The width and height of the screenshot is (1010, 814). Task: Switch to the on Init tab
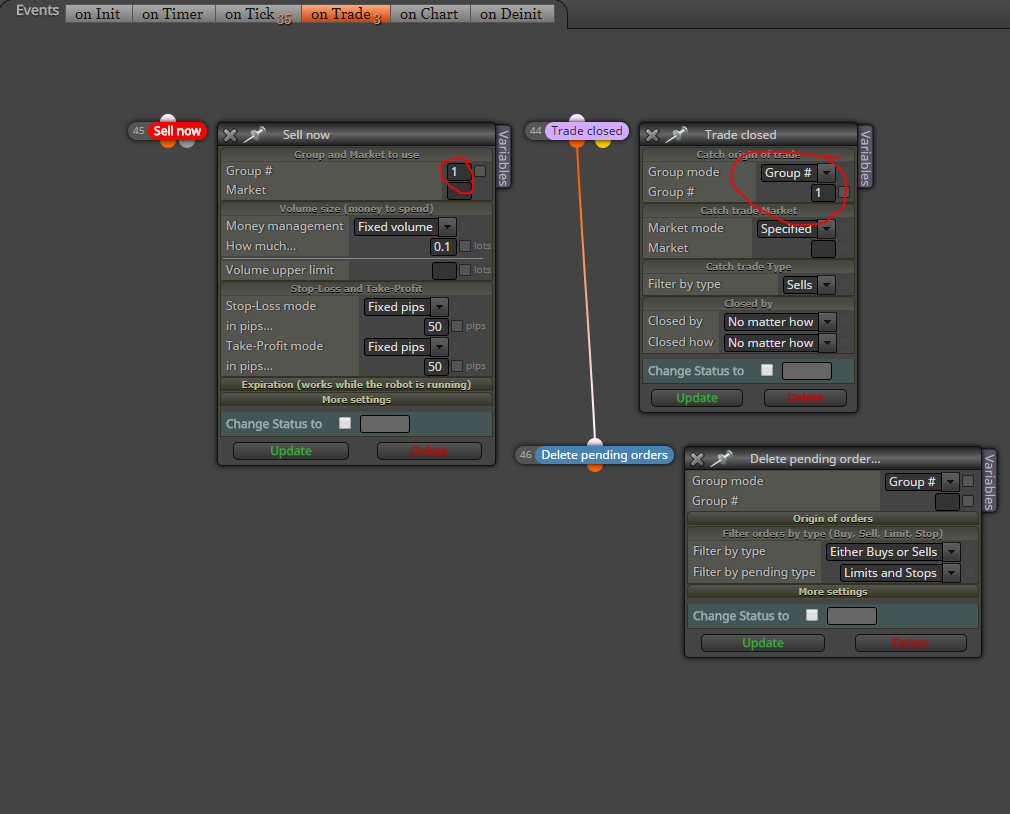click(x=98, y=14)
